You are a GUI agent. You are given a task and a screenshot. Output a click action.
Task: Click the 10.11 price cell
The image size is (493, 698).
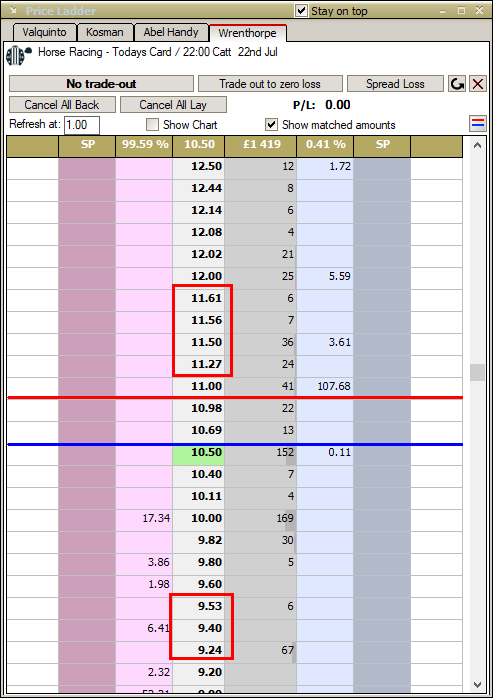coord(199,497)
